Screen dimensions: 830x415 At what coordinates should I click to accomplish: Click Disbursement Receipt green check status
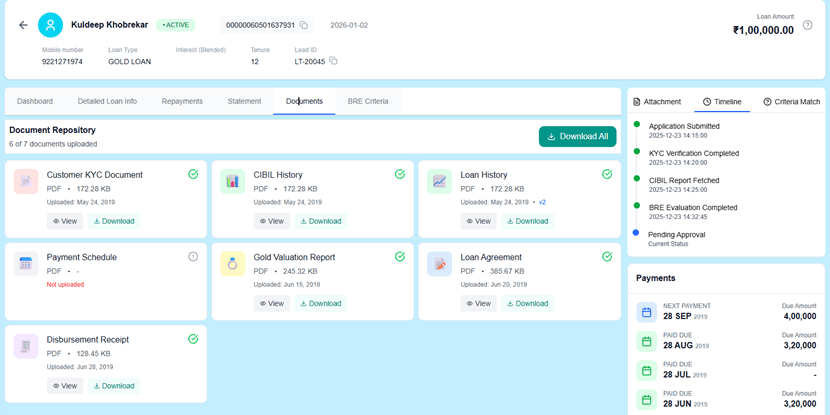(193, 339)
